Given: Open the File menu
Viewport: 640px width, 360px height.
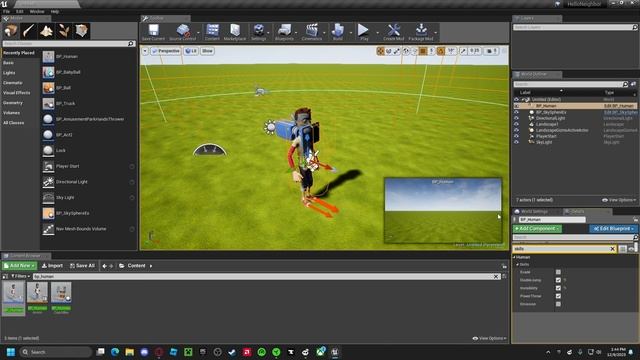Looking at the screenshot, I should point(7,11).
